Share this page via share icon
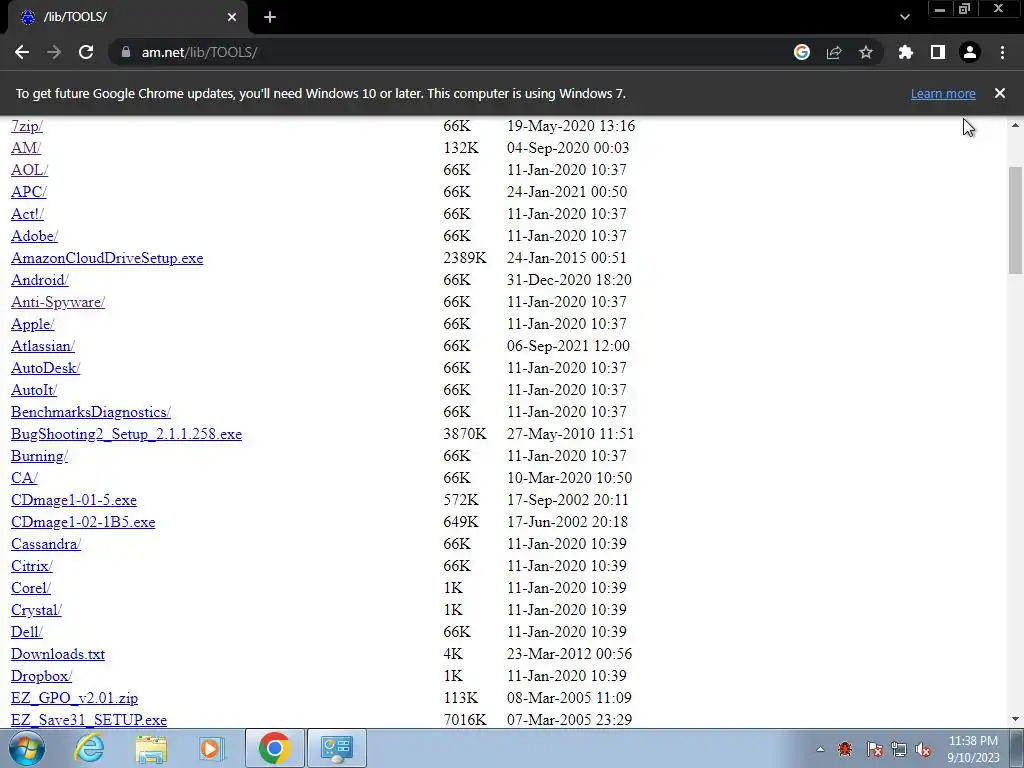1024x768 pixels. (834, 52)
